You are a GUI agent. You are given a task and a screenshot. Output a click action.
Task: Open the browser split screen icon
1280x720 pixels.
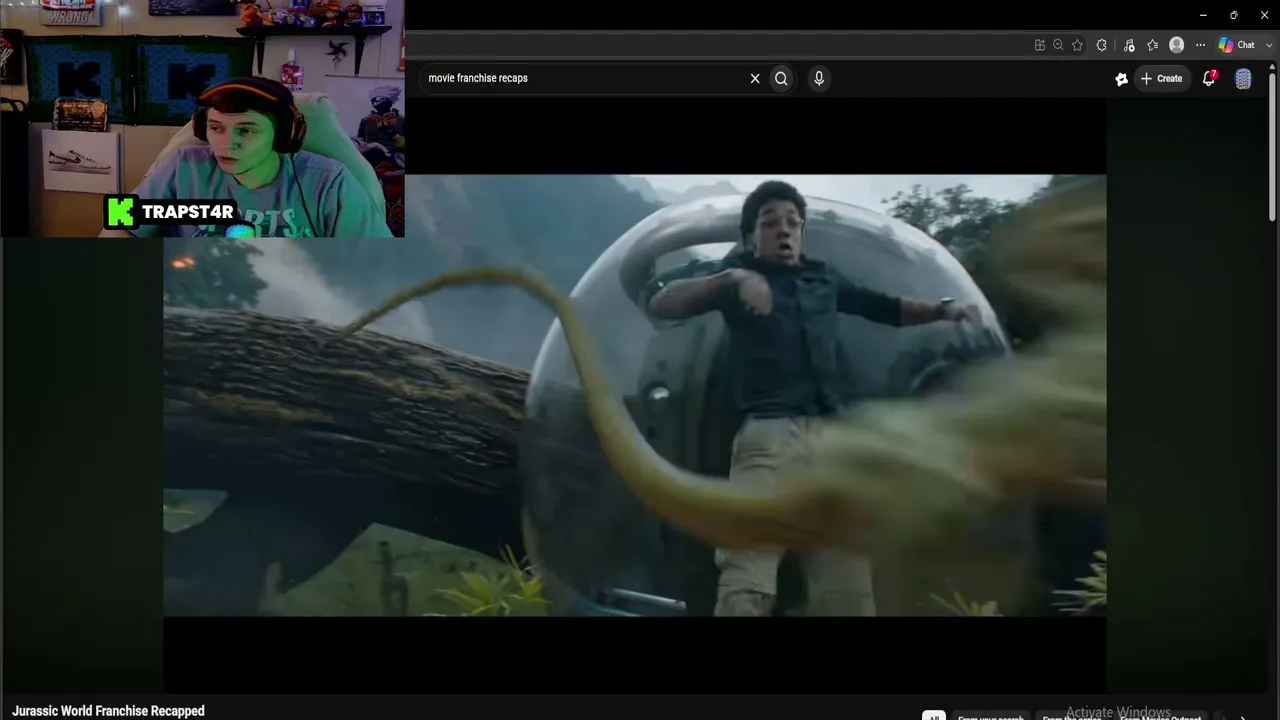pyautogui.click(x=1040, y=45)
